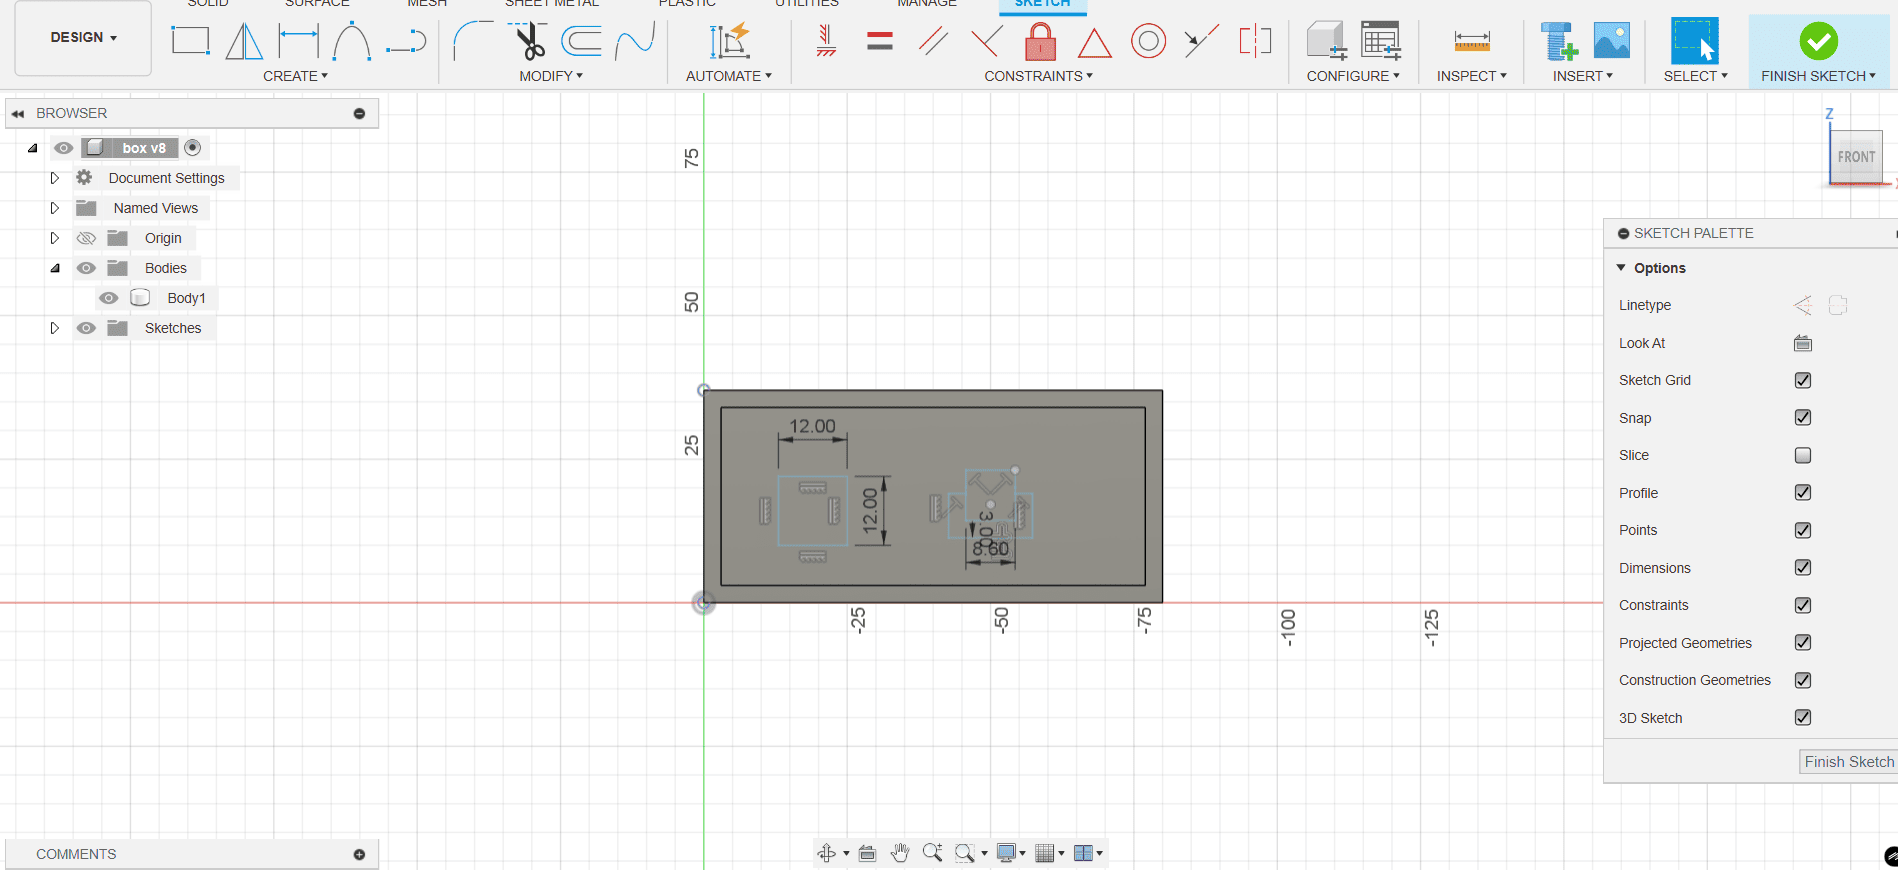1898x870 pixels.
Task: Open the SELECT menu
Action: point(1695,76)
